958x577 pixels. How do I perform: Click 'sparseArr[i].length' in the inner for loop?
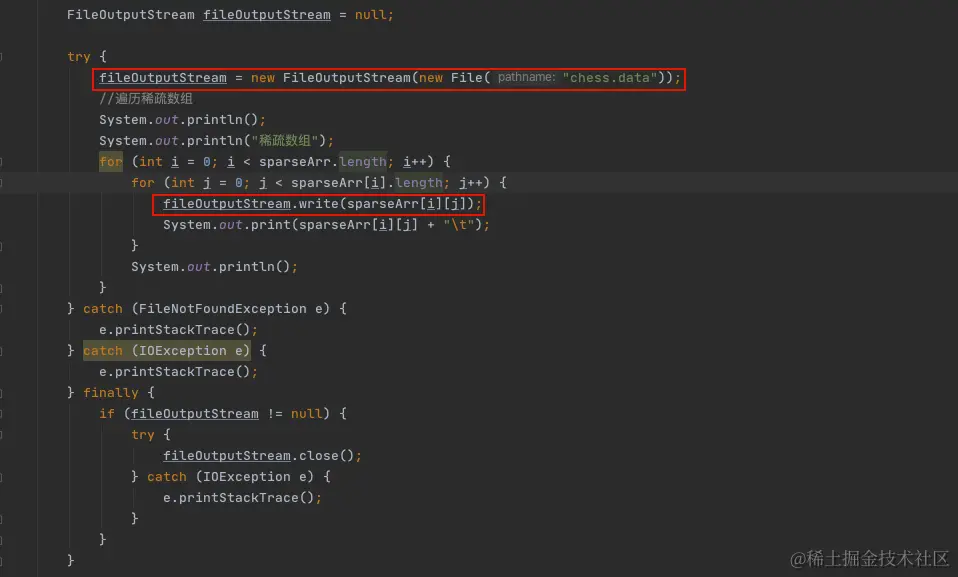[367, 183]
